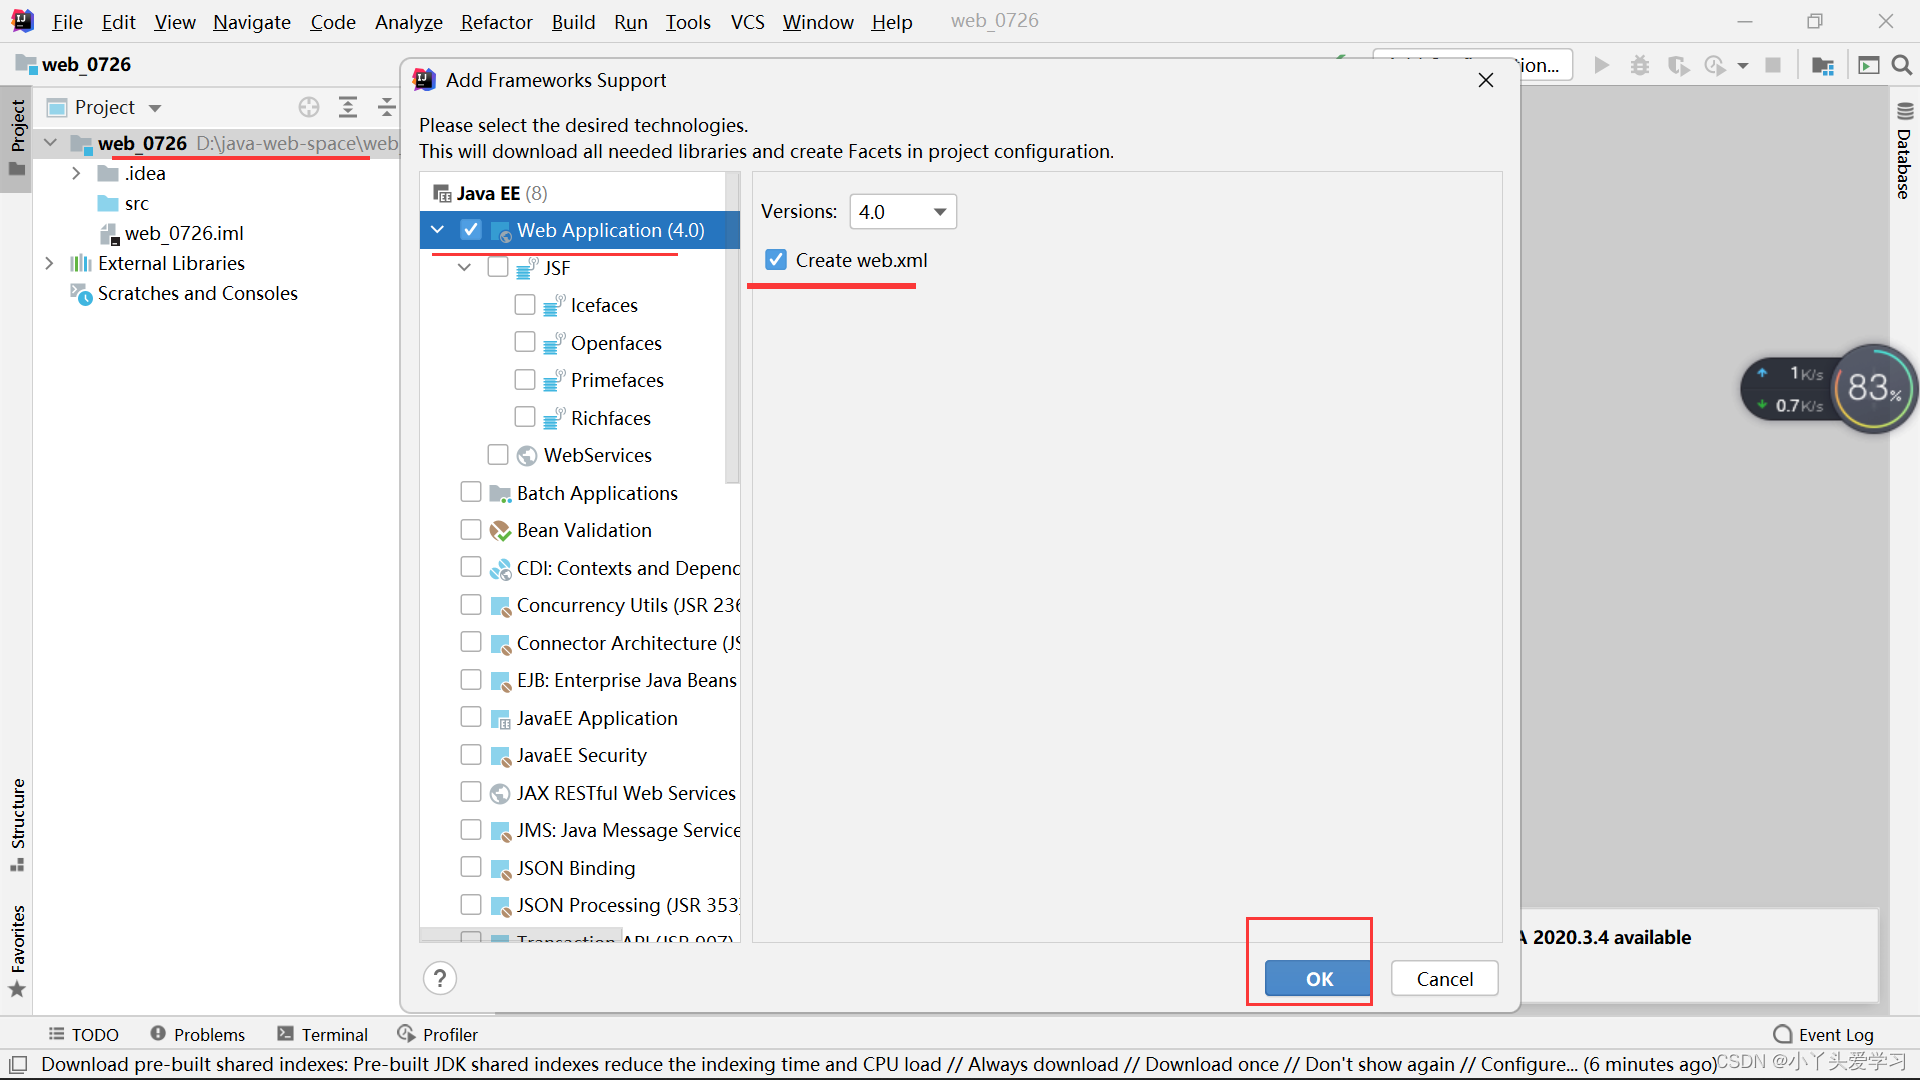Open the Problems tool window
Viewport: 1920px width, 1080px height.
pos(197,1034)
